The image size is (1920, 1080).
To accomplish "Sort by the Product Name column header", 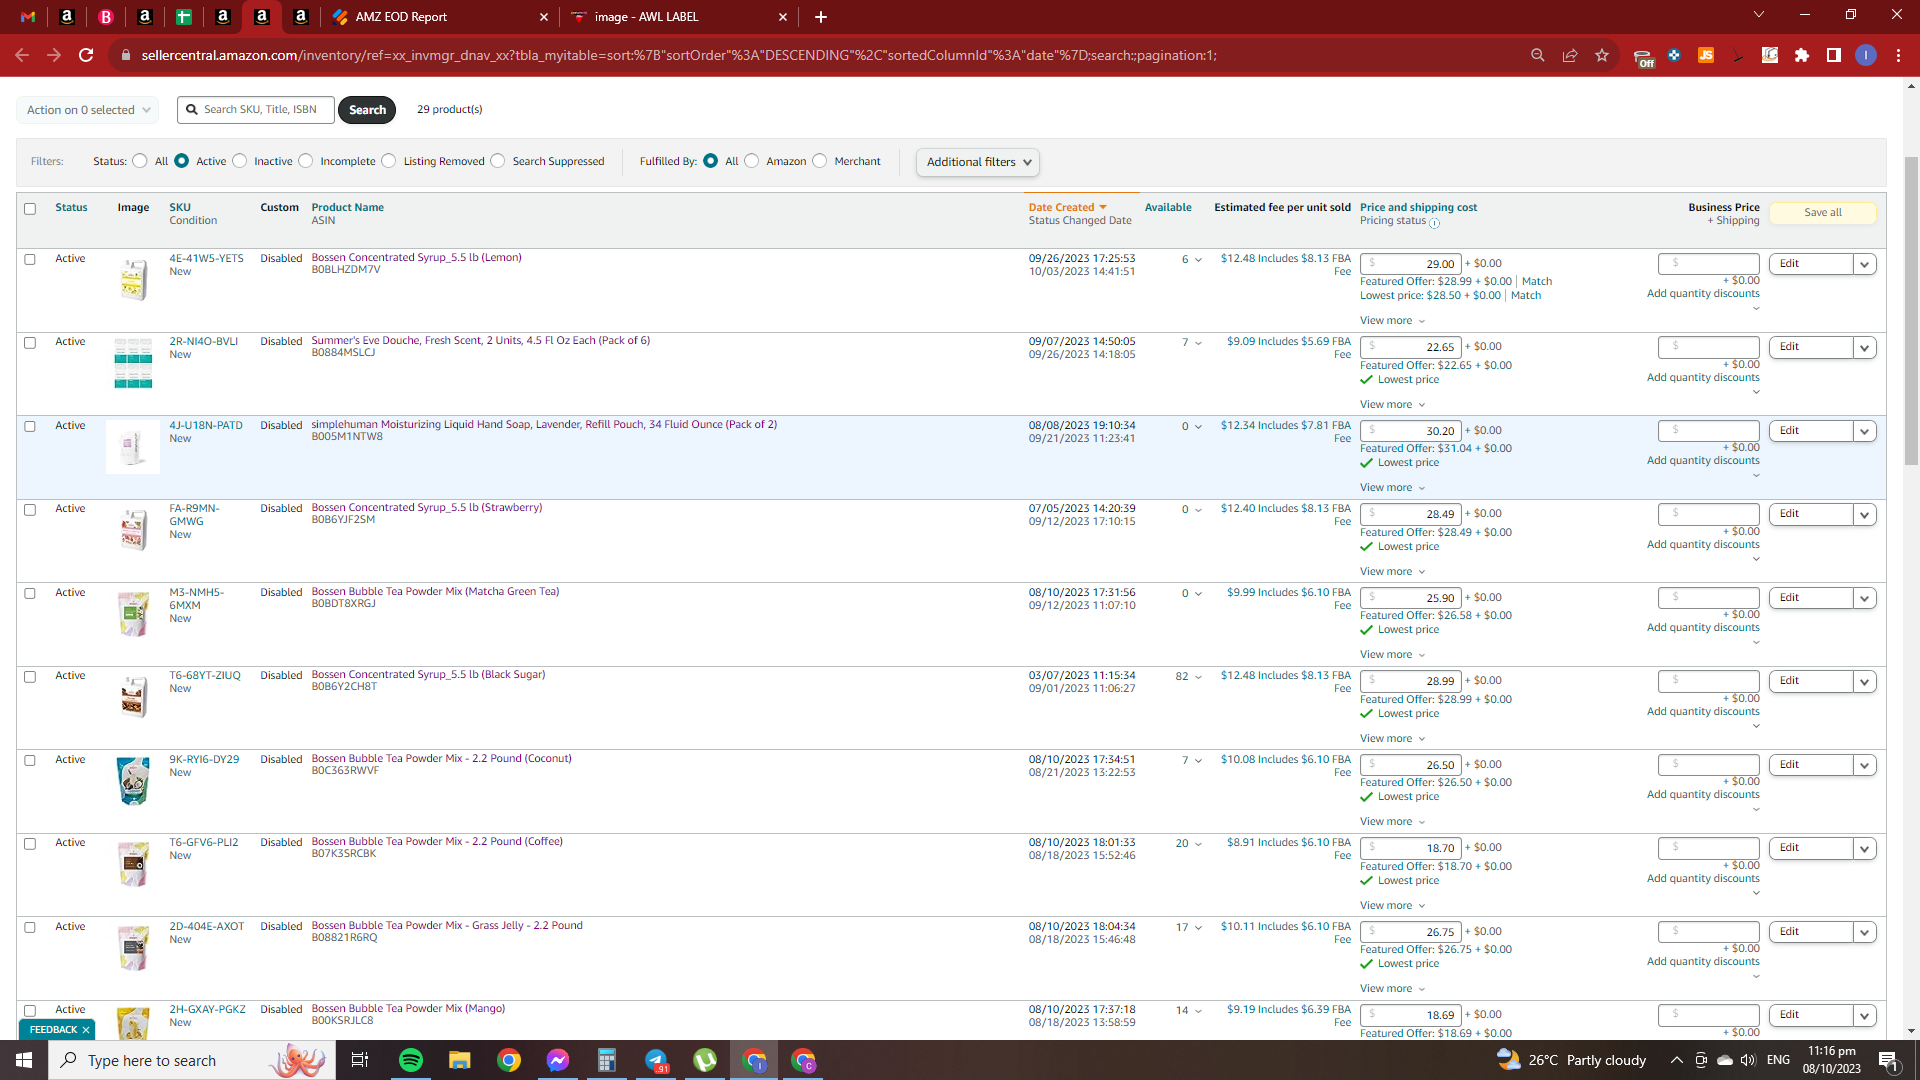I will (x=348, y=208).
